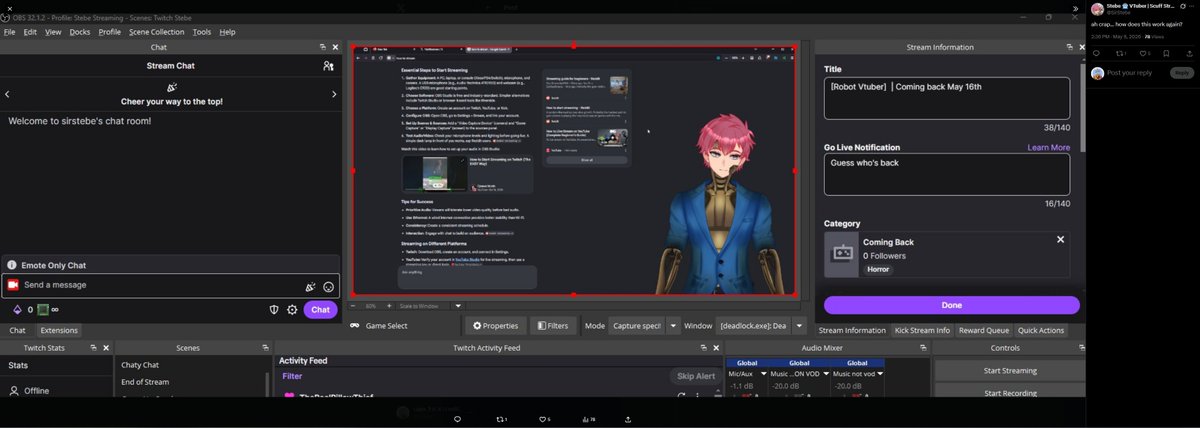Click the Scenes list scrollbar
Screen dimensions: 1200x428
click(x=267, y=385)
